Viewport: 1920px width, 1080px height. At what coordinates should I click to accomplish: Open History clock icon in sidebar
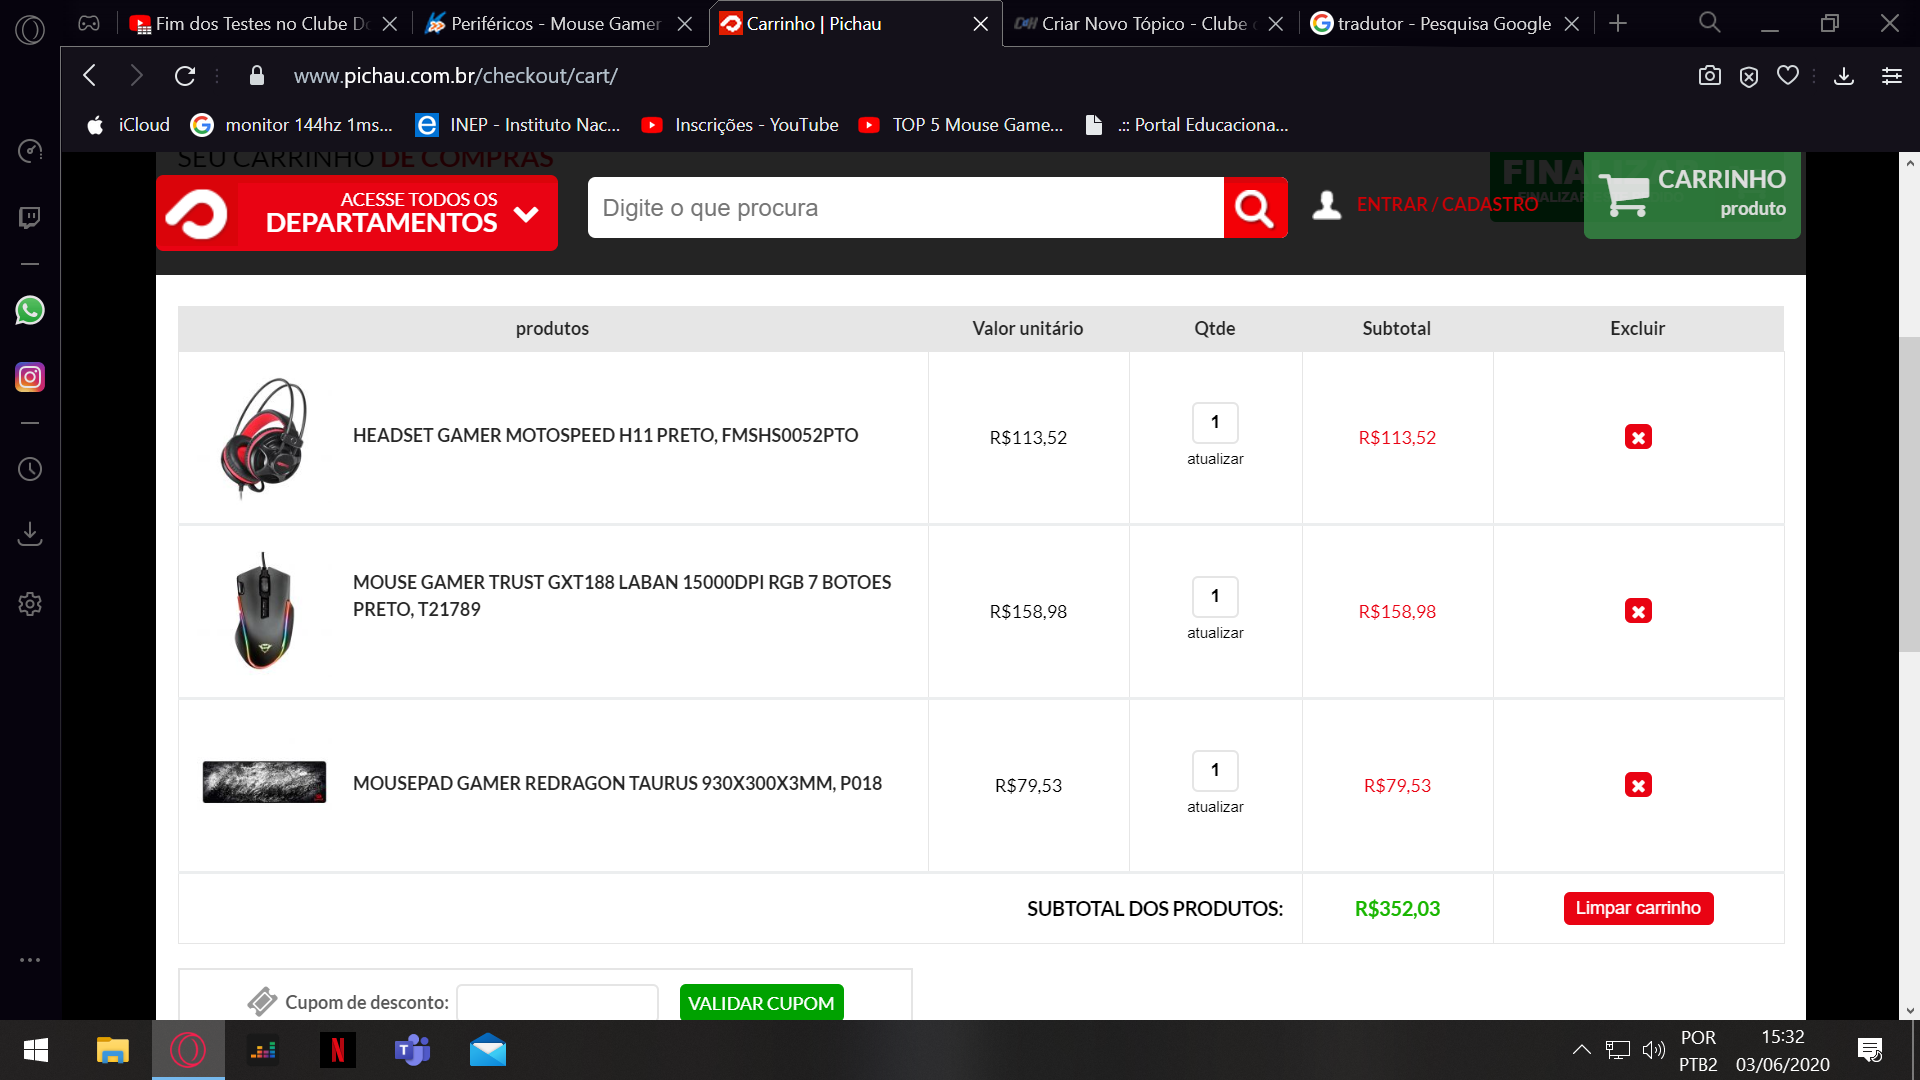click(30, 469)
